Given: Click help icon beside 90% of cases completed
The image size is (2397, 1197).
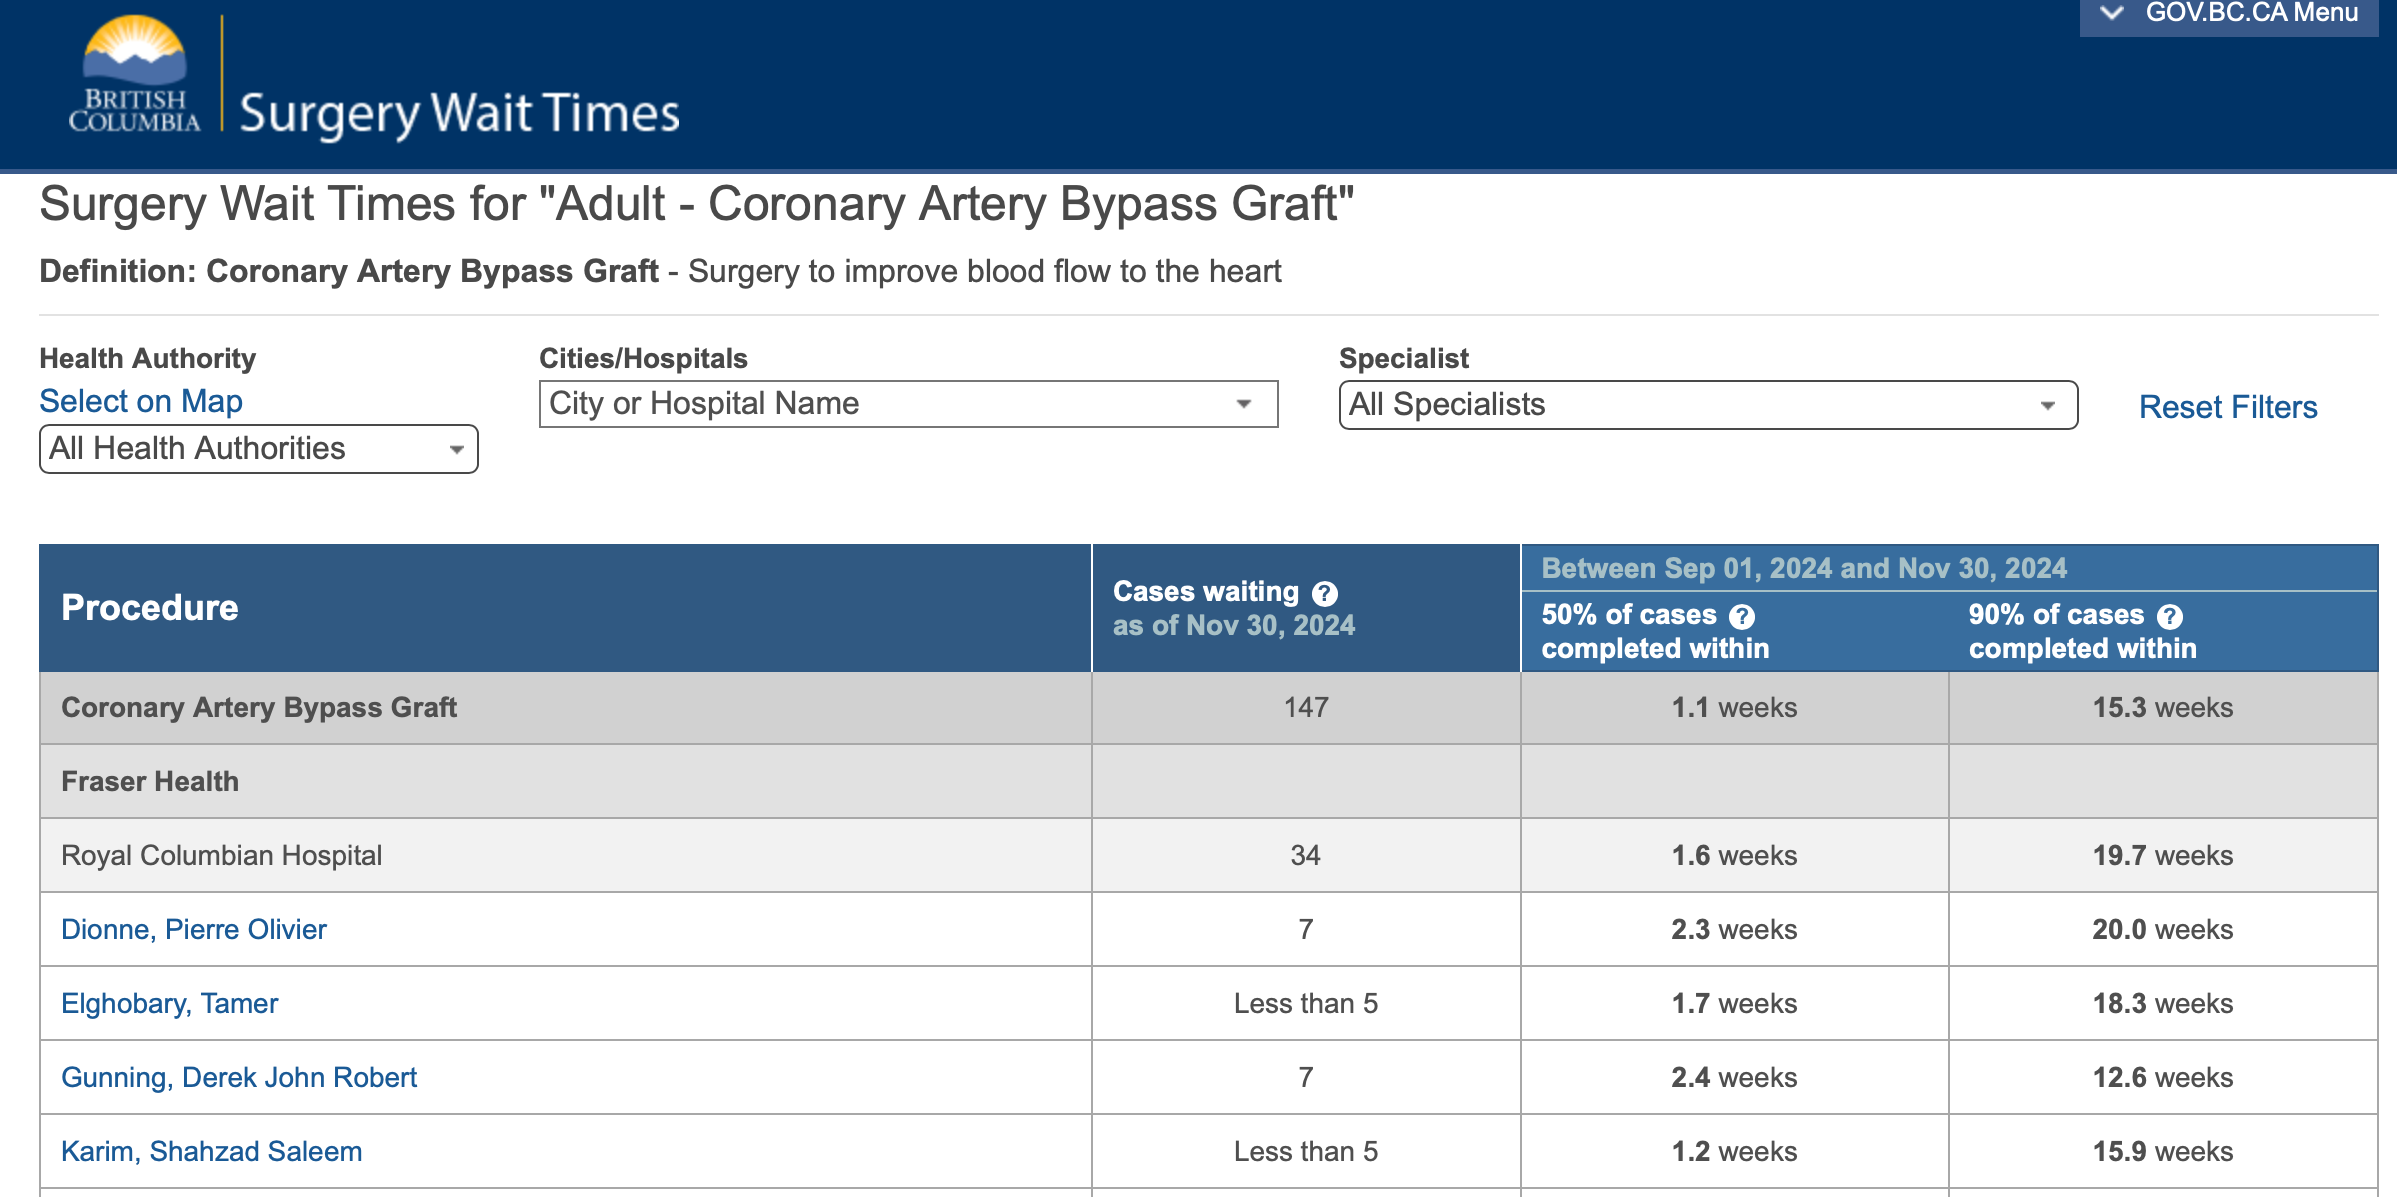Looking at the screenshot, I should [x=2168, y=617].
